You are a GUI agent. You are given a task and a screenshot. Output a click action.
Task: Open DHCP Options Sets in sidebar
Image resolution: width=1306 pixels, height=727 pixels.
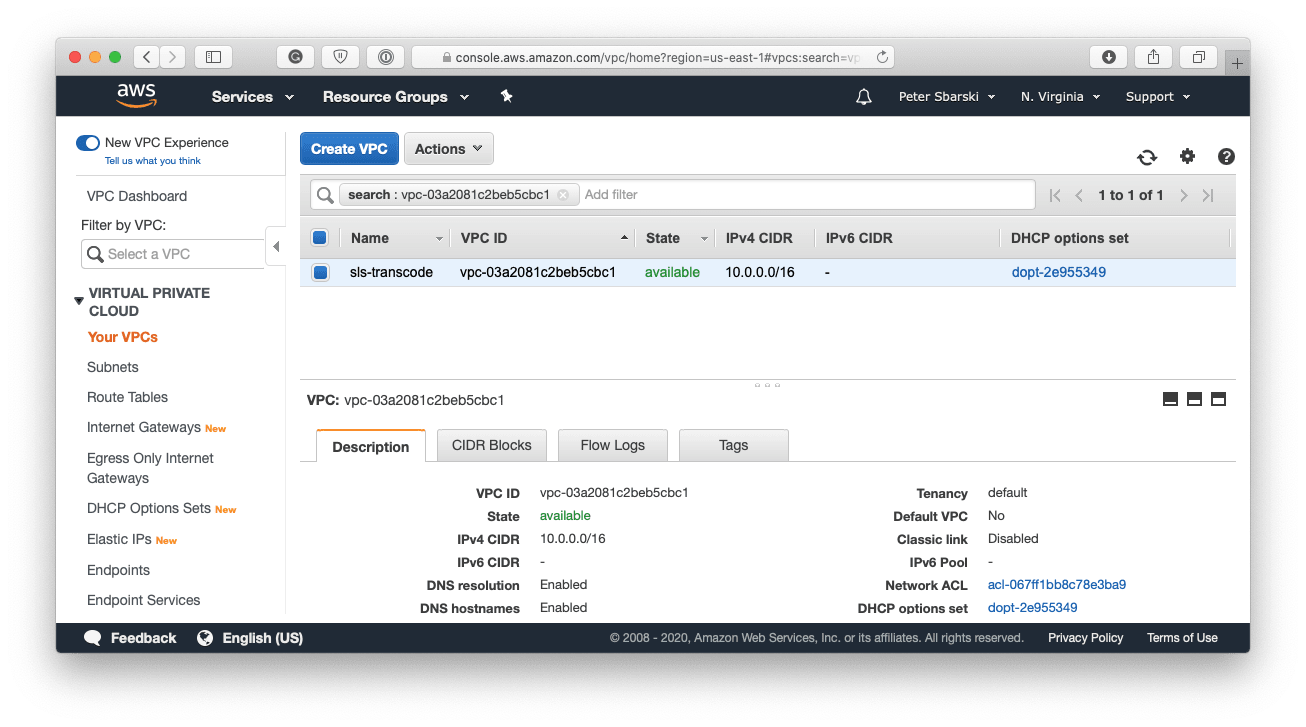coord(149,508)
